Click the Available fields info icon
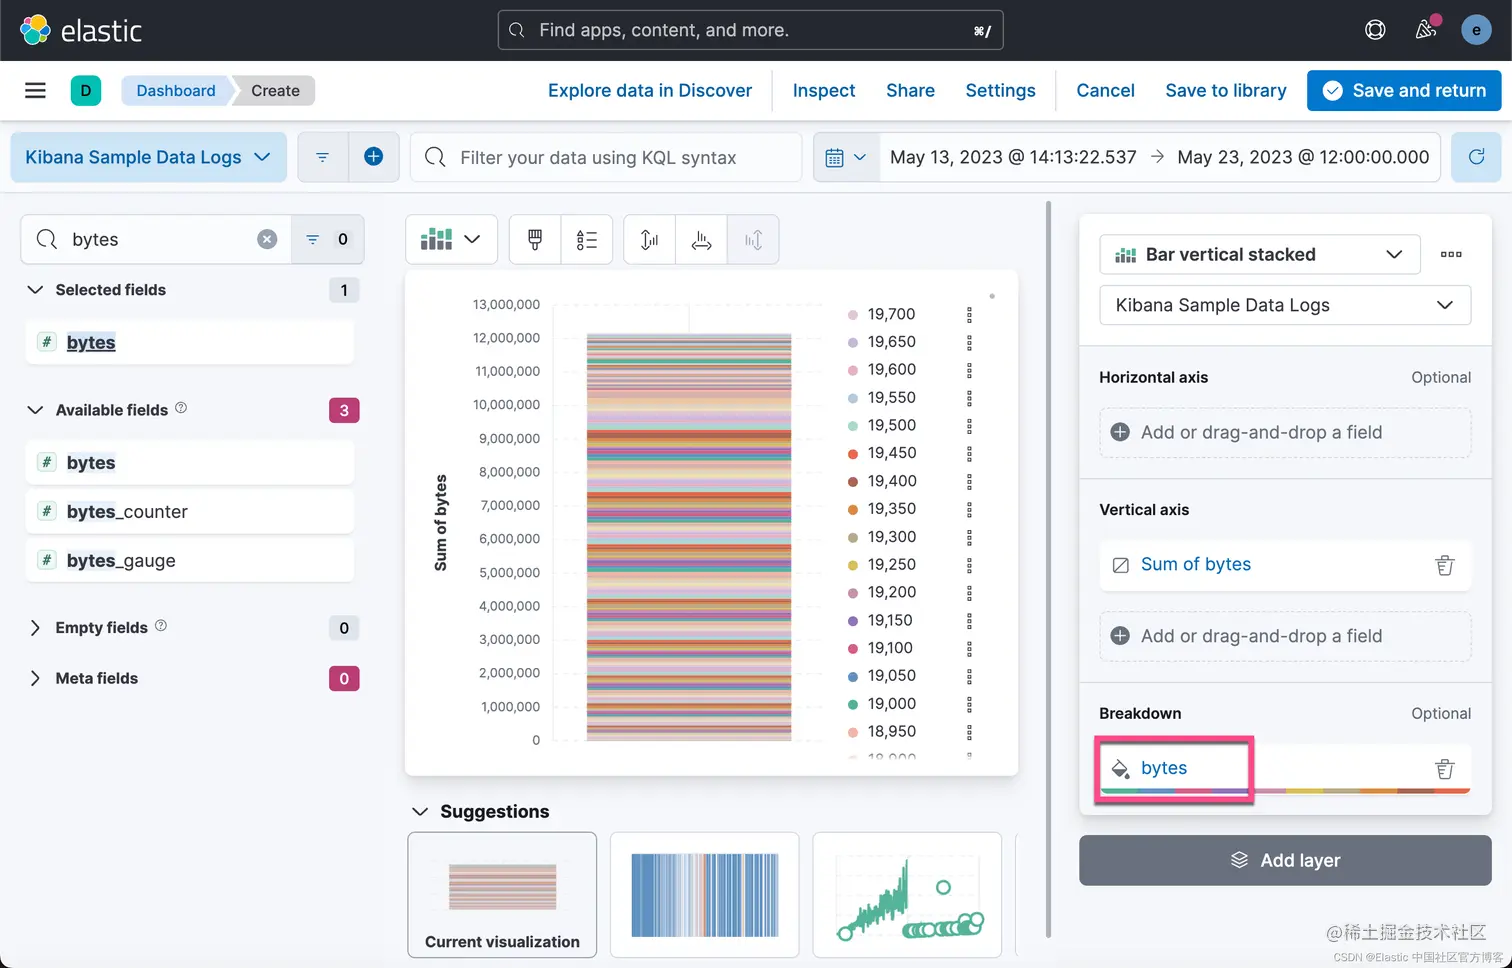This screenshot has height=968, width=1512. coord(181,408)
